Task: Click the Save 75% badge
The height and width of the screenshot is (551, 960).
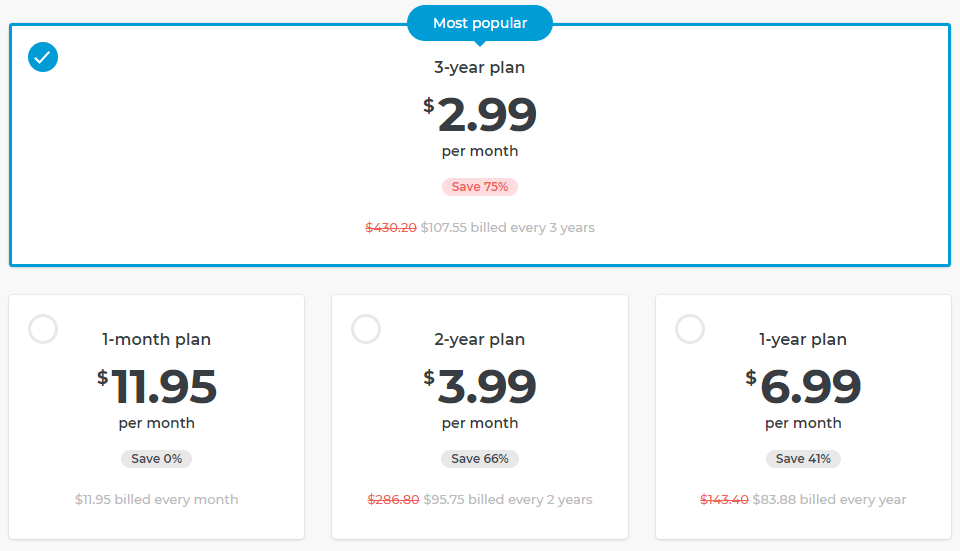Action: (480, 187)
